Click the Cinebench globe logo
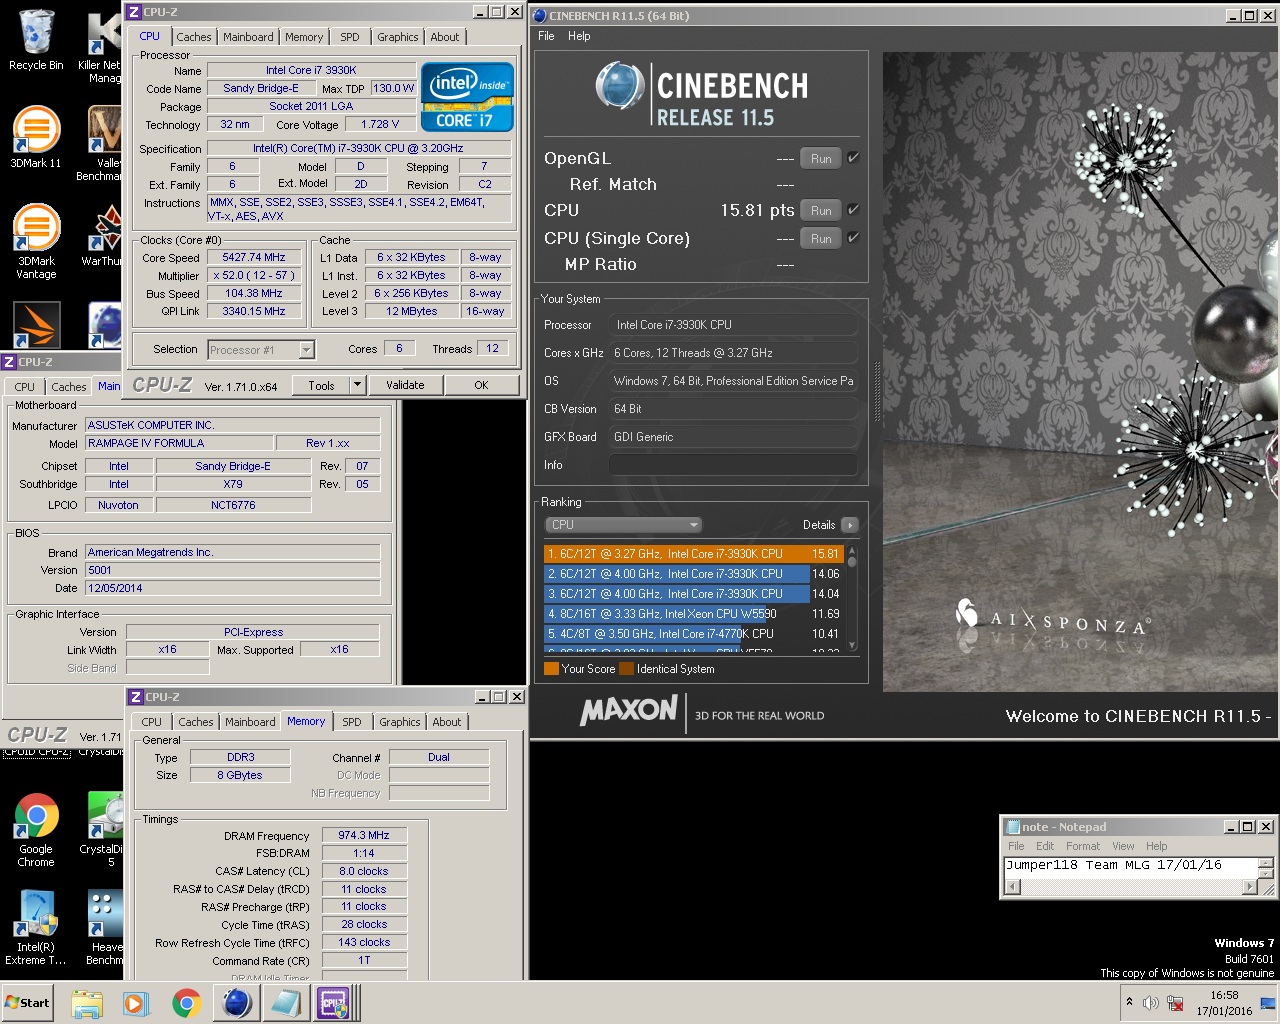Viewport: 1280px width, 1024px height. click(x=620, y=86)
